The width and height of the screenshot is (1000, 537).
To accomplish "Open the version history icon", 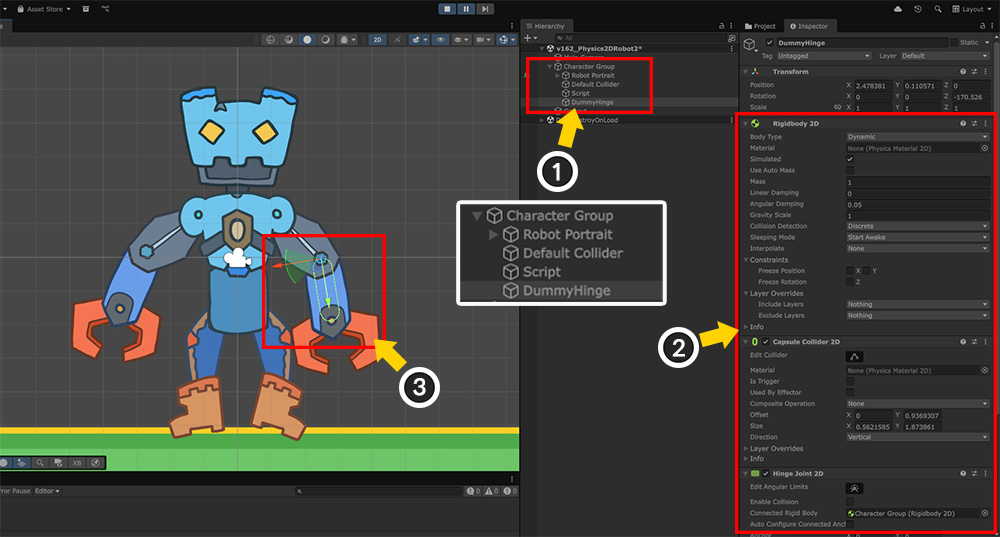I will 918,9.
